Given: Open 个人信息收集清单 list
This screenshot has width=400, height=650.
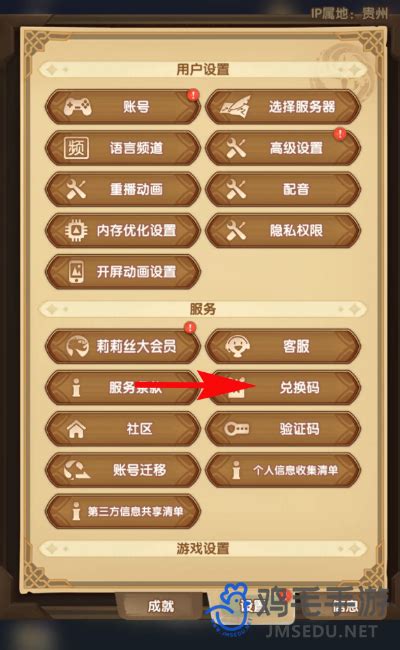Looking at the screenshot, I should (x=283, y=470).
